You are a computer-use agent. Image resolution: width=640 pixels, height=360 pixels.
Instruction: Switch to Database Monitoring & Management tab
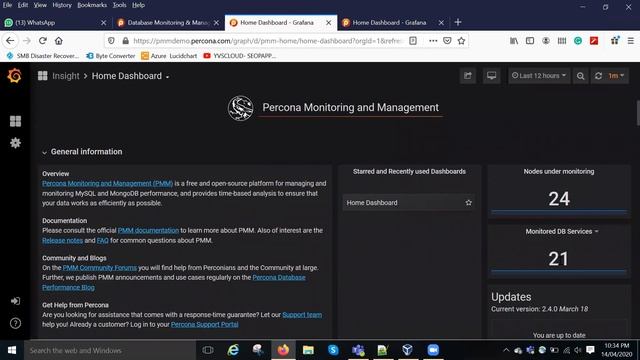[168, 23]
